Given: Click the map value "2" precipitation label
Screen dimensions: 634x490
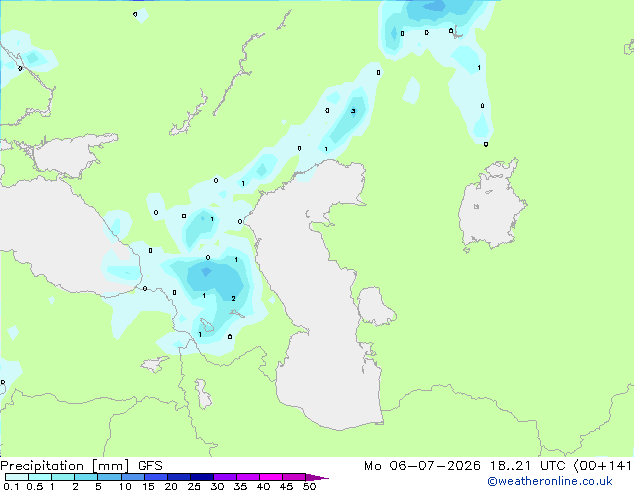Looking at the screenshot, I should (x=233, y=298).
